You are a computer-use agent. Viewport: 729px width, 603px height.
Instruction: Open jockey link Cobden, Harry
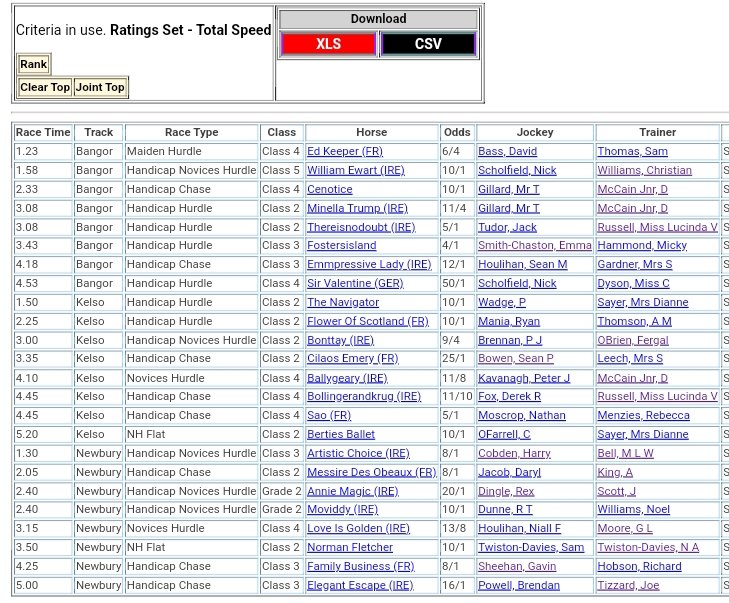pos(514,453)
